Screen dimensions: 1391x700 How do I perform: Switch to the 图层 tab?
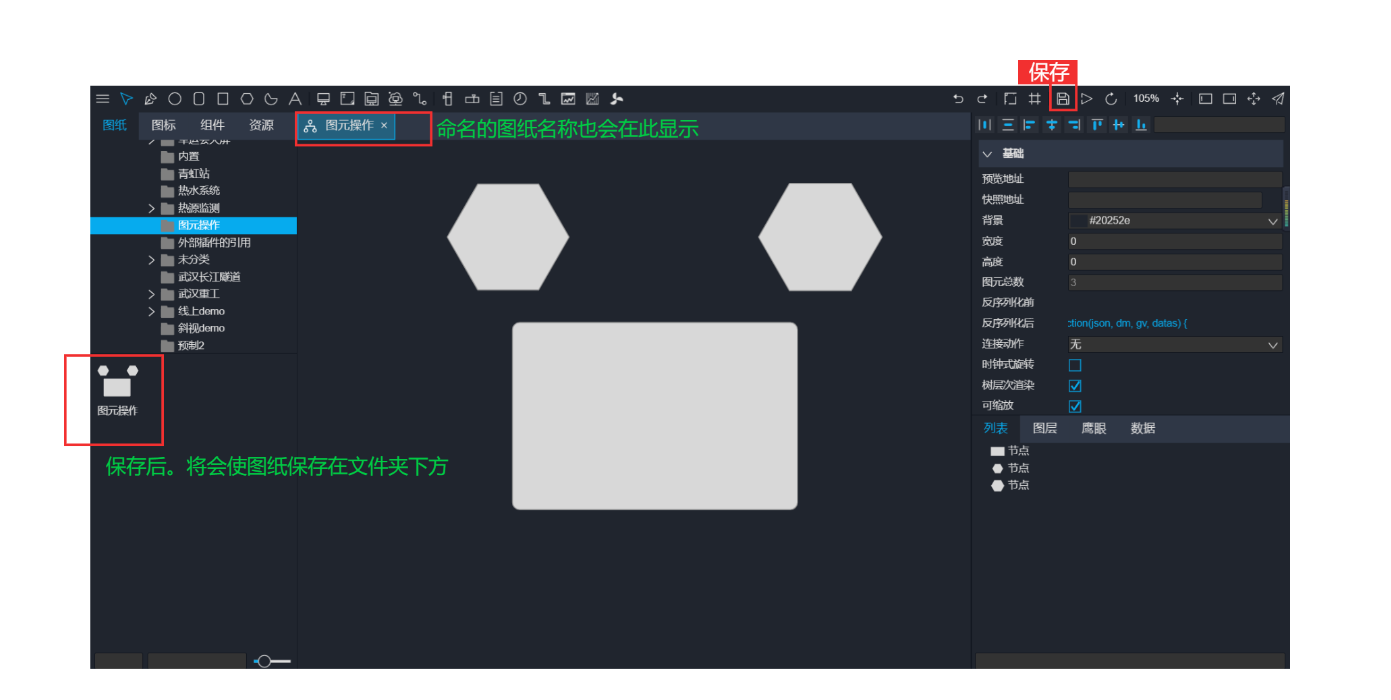pos(1044,428)
